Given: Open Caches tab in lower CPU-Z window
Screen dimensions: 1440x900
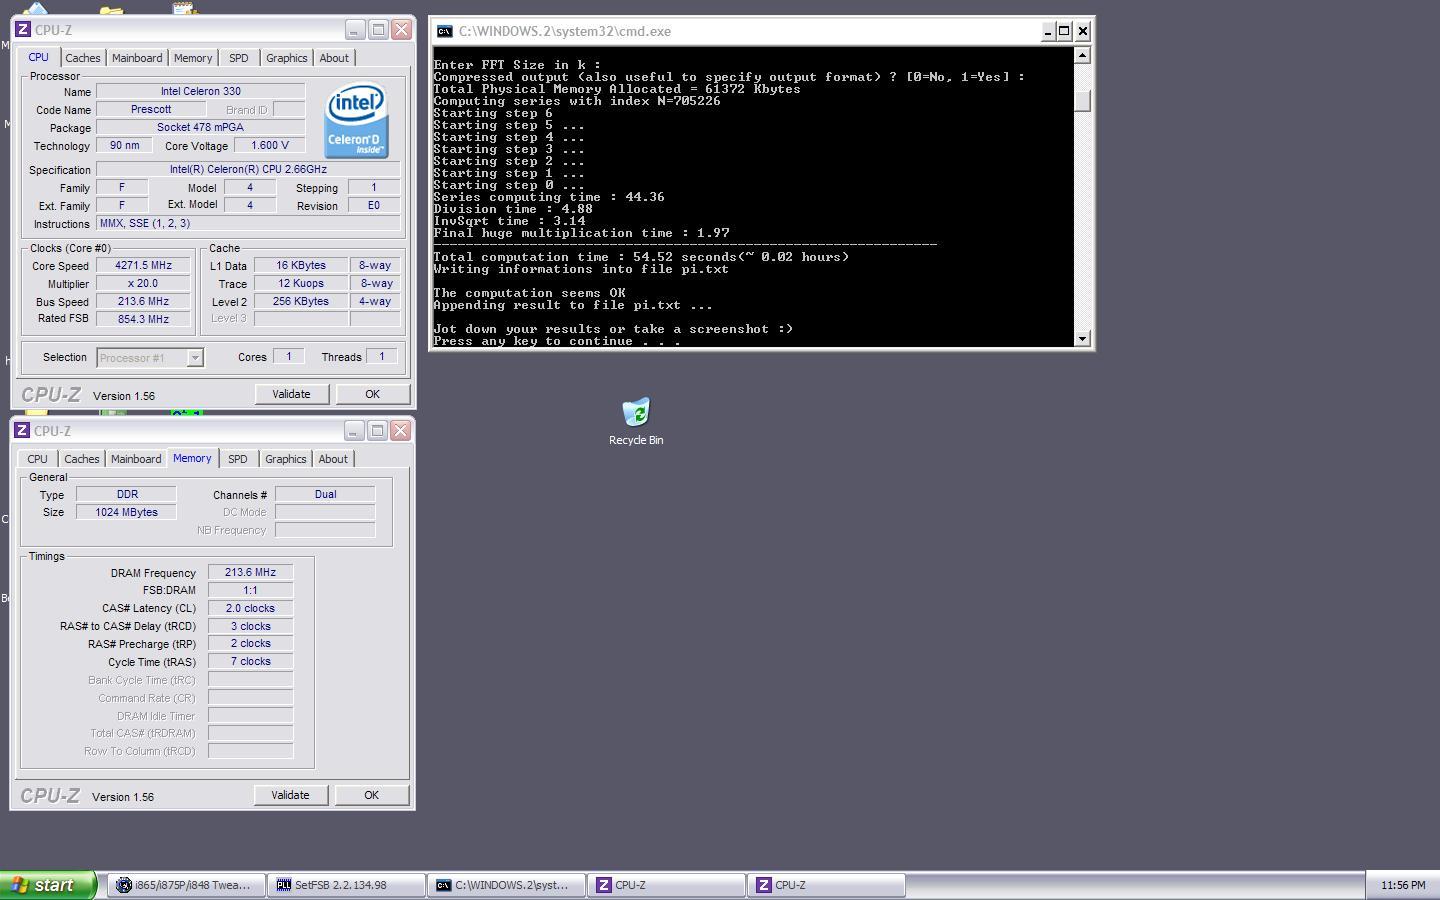Looking at the screenshot, I should pyautogui.click(x=82, y=459).
